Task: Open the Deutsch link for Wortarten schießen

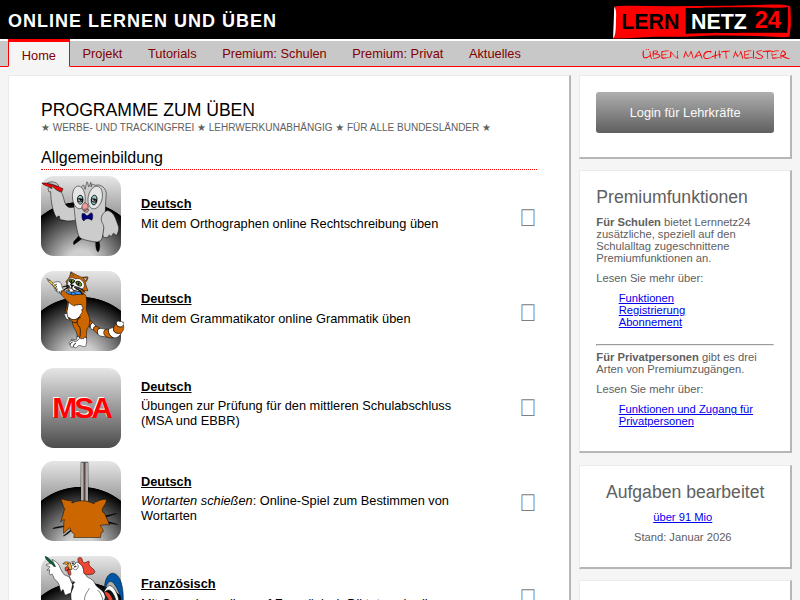Action: point(166,482)
